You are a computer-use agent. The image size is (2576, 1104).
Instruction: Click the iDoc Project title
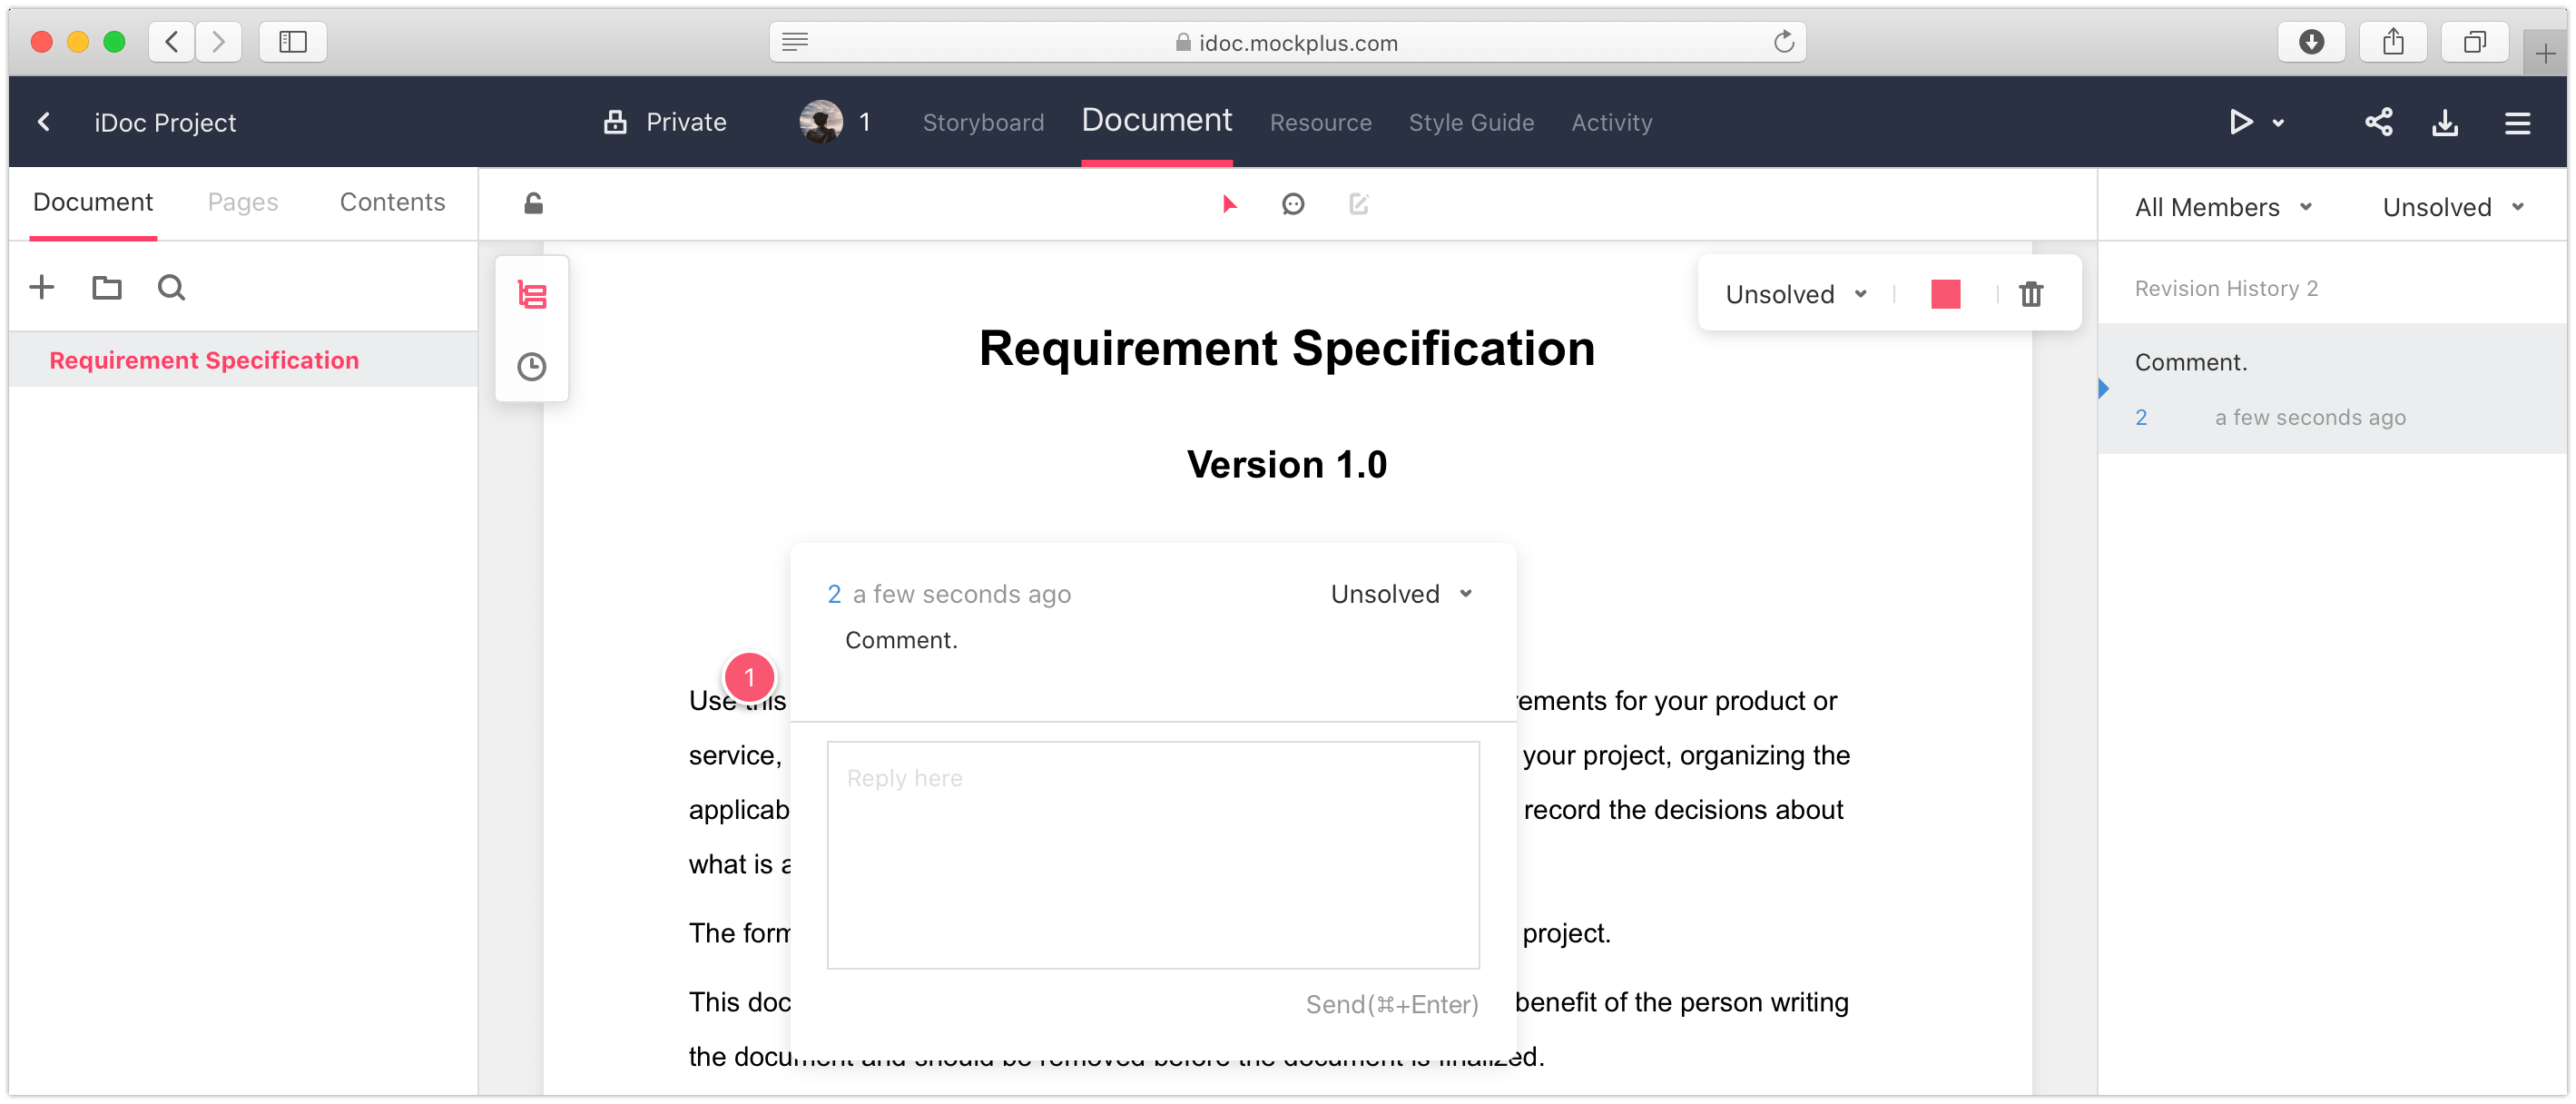(x=165, y=122)
